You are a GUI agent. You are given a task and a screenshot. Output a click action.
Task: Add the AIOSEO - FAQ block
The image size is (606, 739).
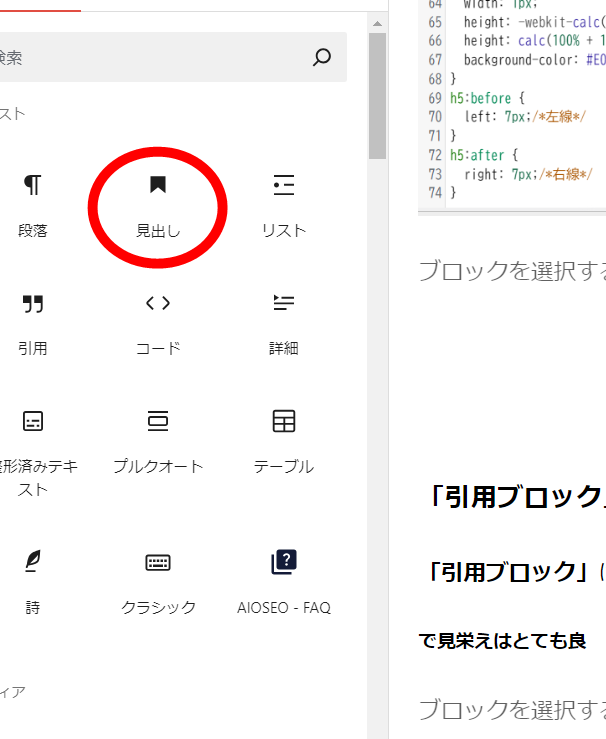[x=283, y=580]
